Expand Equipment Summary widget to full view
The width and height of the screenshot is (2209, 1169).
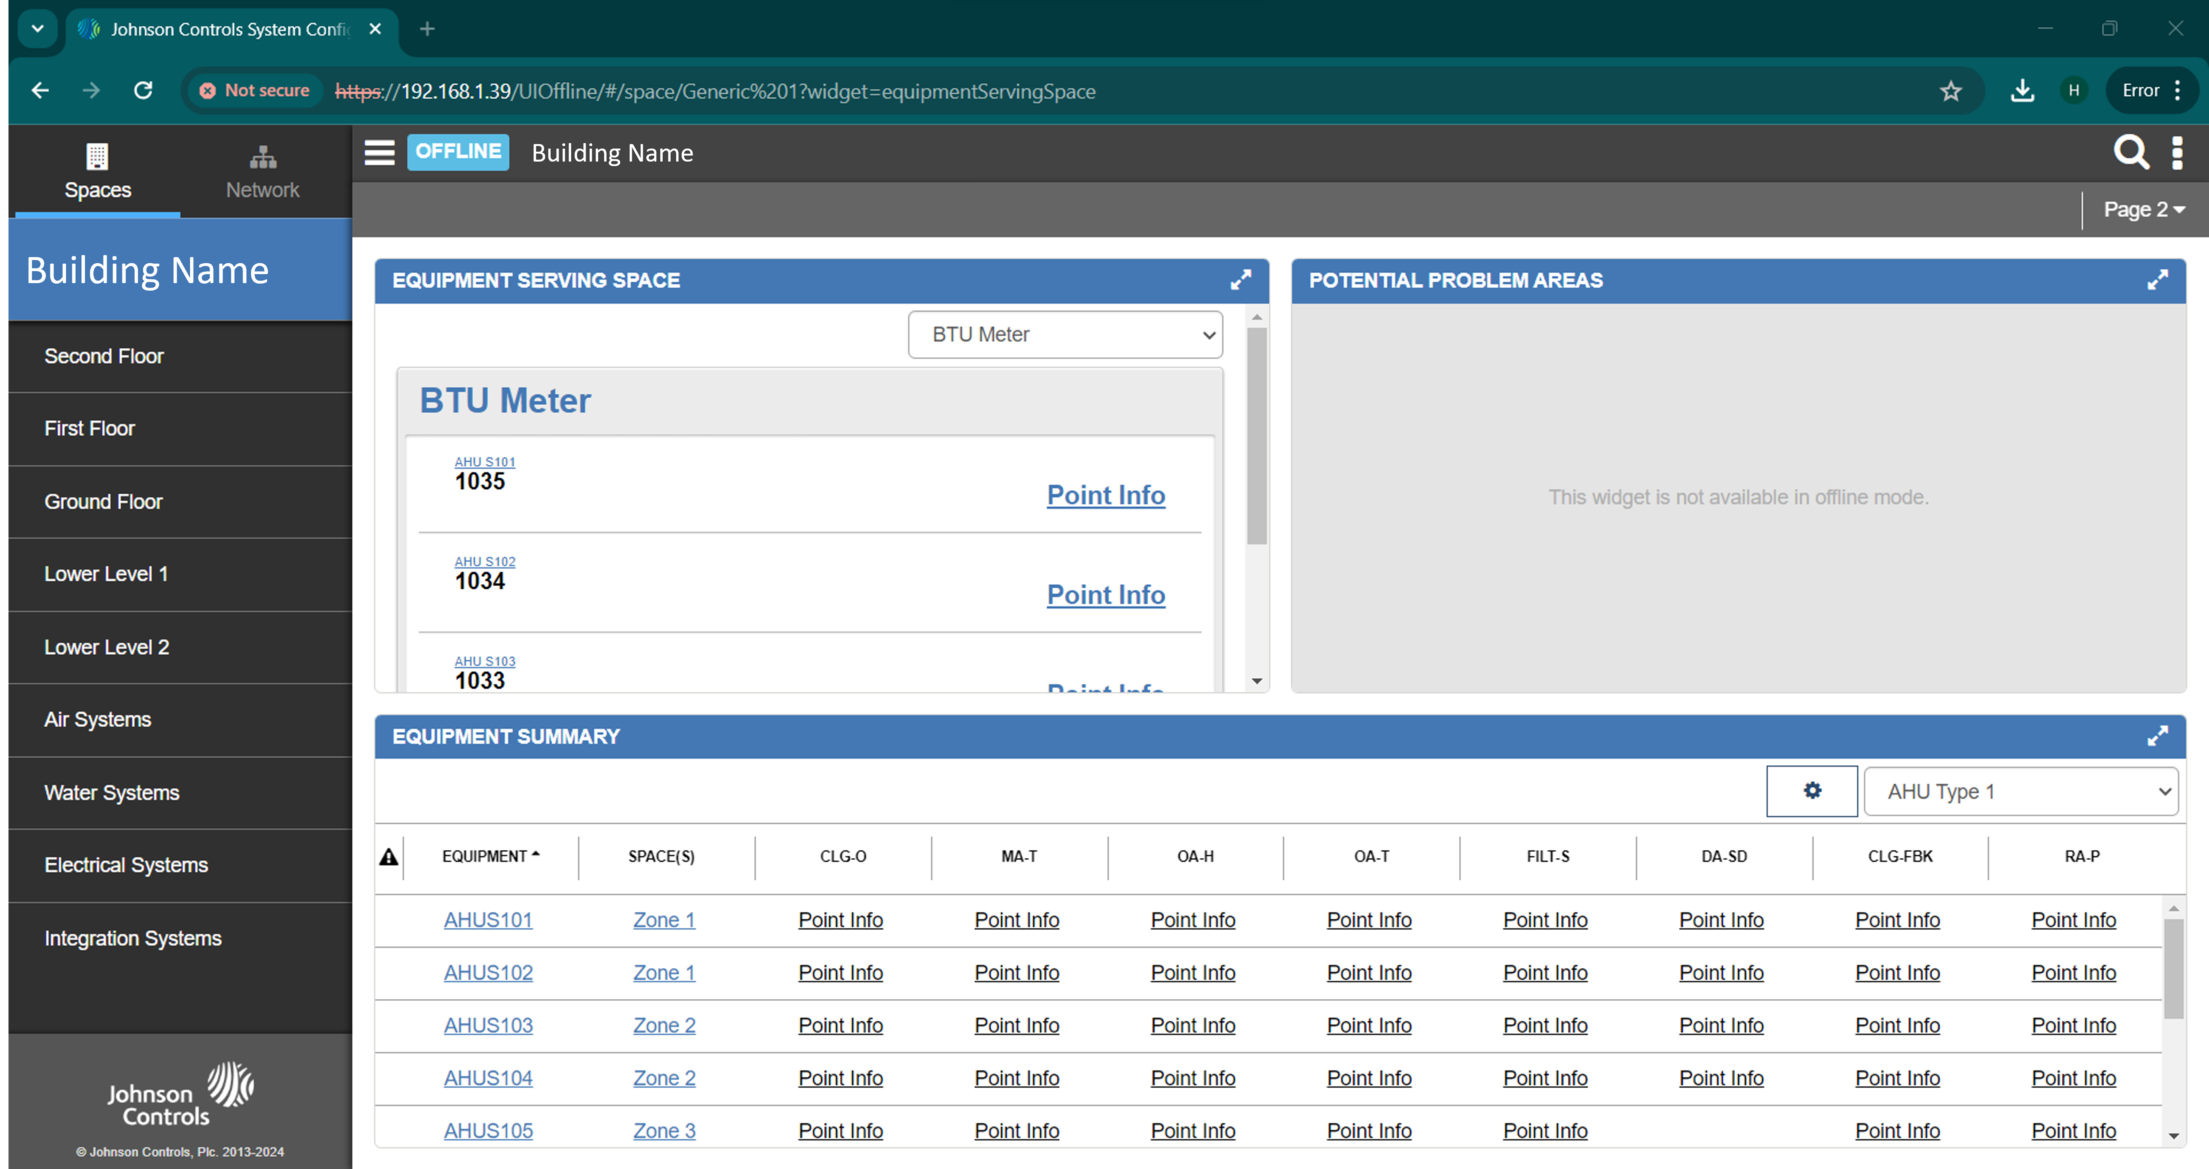pos(2157,737)
